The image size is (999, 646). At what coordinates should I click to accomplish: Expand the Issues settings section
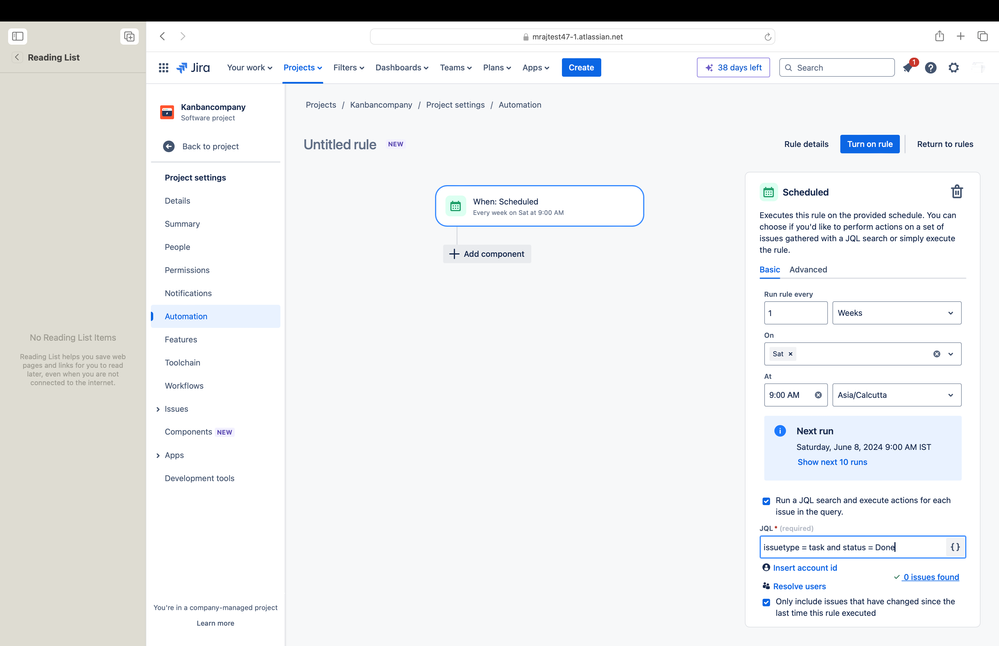(x=158, y=410)
